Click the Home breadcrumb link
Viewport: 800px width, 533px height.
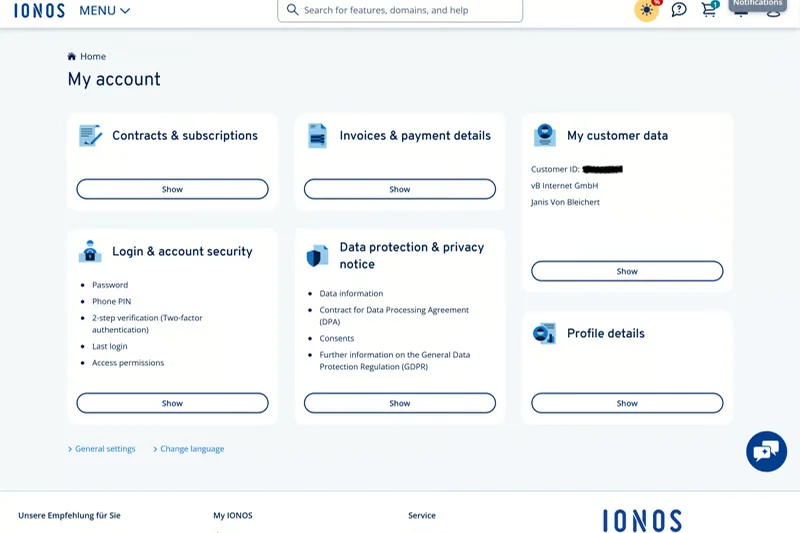tap(93, 56)
